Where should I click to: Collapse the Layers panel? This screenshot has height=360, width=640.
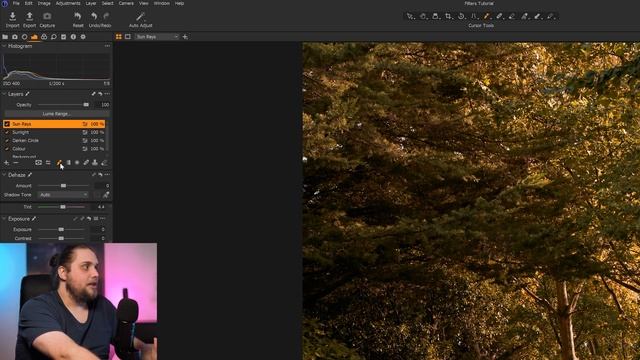pyautogui.click(x=4, y=94)
